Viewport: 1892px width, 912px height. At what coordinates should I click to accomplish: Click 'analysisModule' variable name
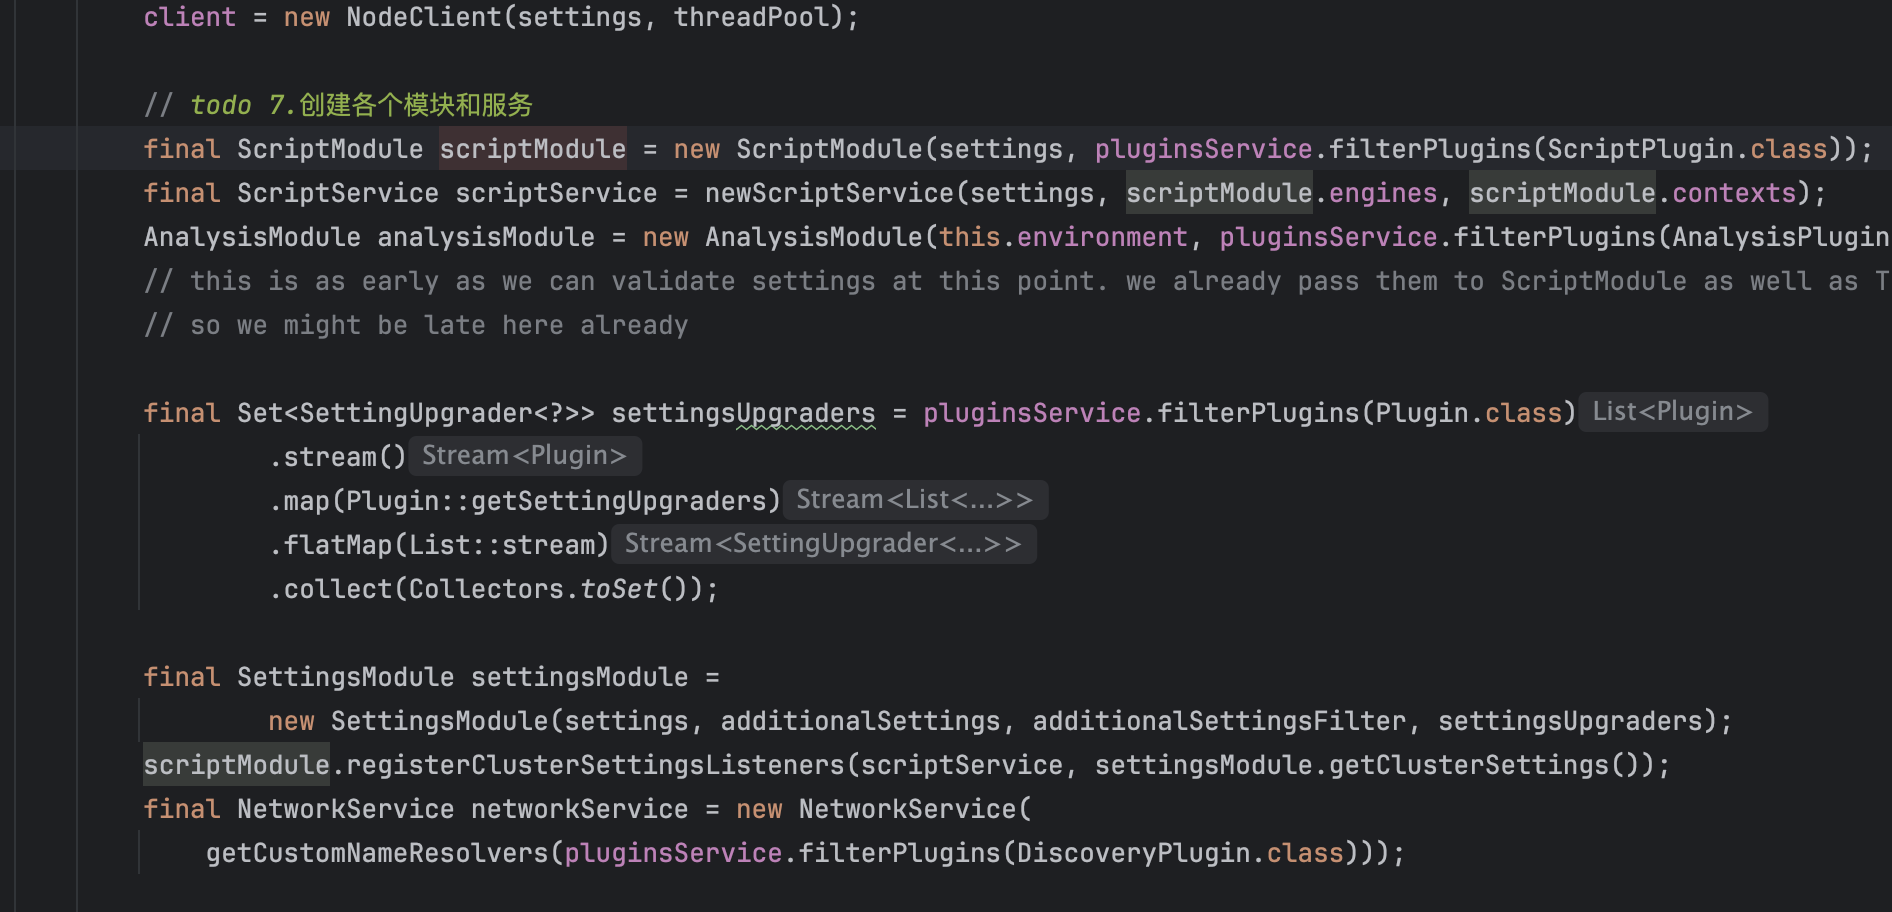486,237
